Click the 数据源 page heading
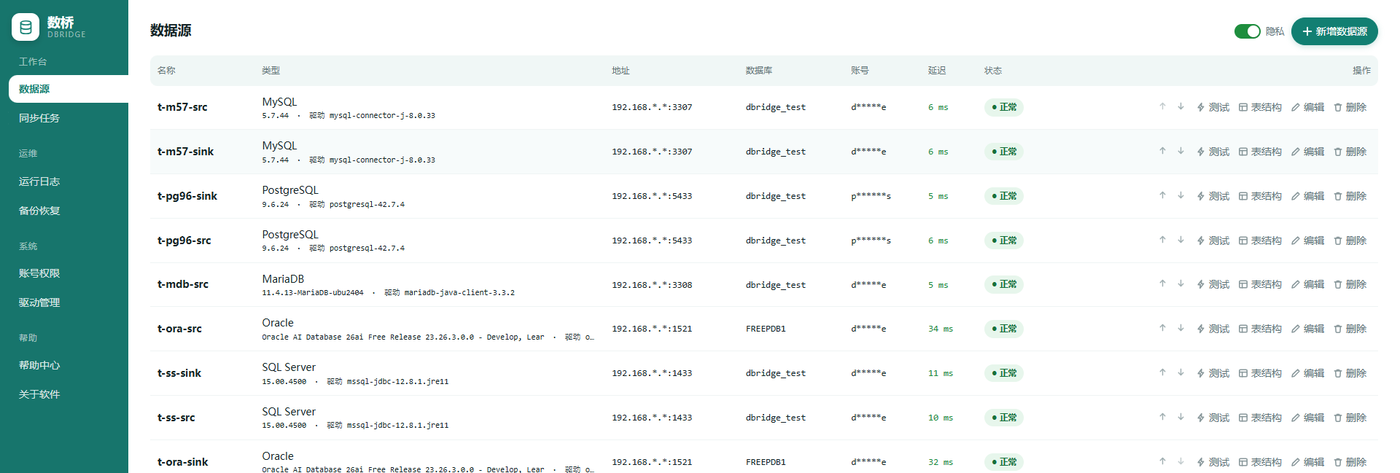 point(170,31)
